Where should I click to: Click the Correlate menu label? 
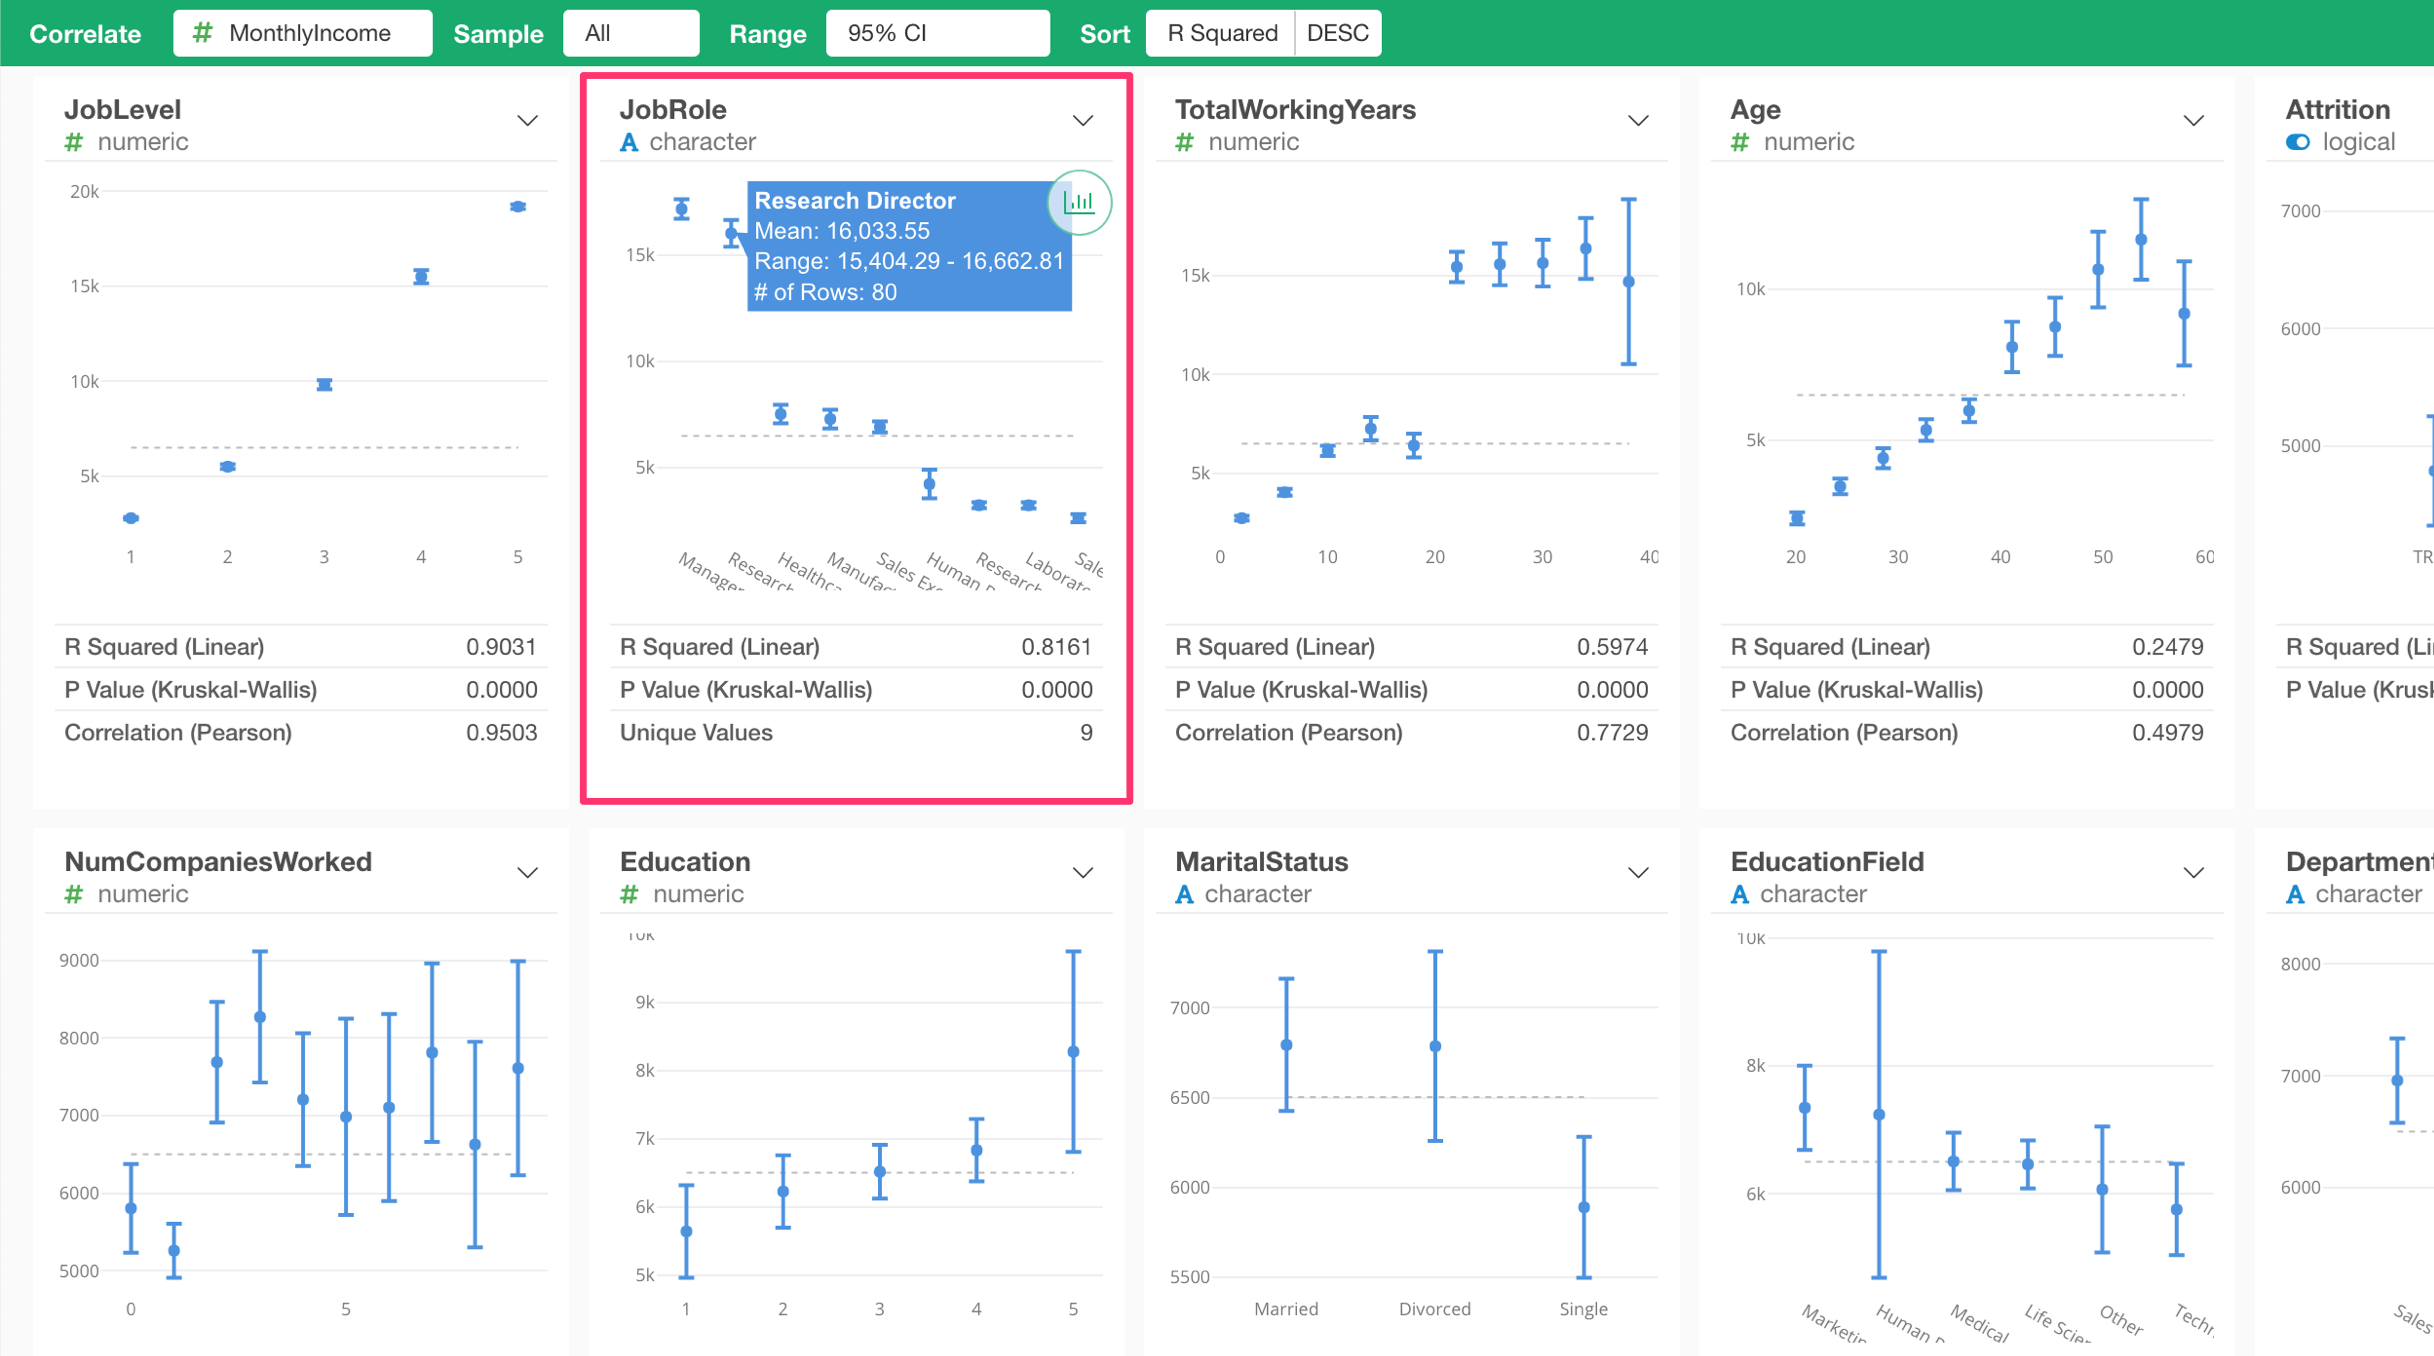point(85,33)
